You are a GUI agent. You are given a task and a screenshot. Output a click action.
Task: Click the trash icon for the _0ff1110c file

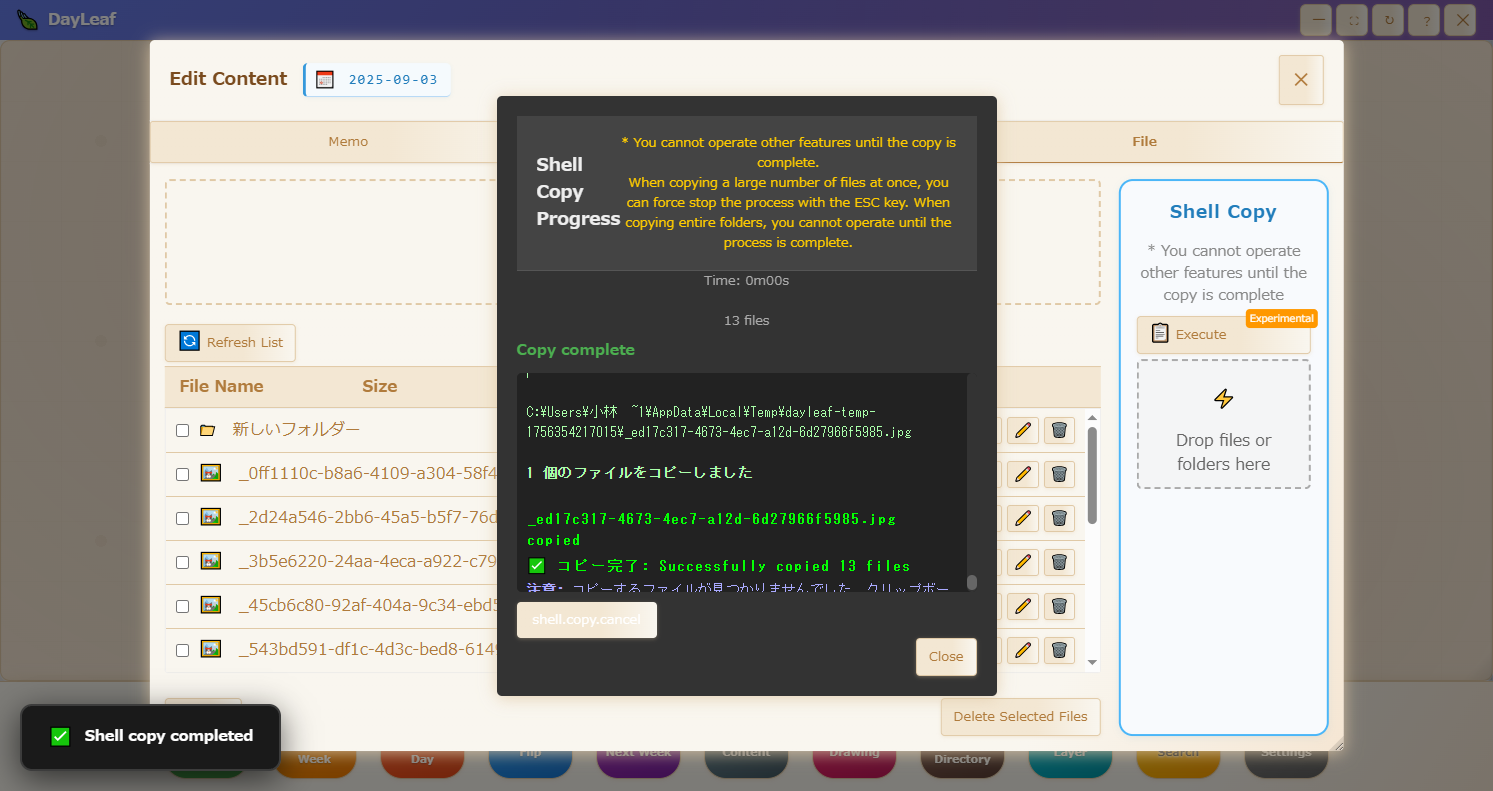(x=1059, y=474)
